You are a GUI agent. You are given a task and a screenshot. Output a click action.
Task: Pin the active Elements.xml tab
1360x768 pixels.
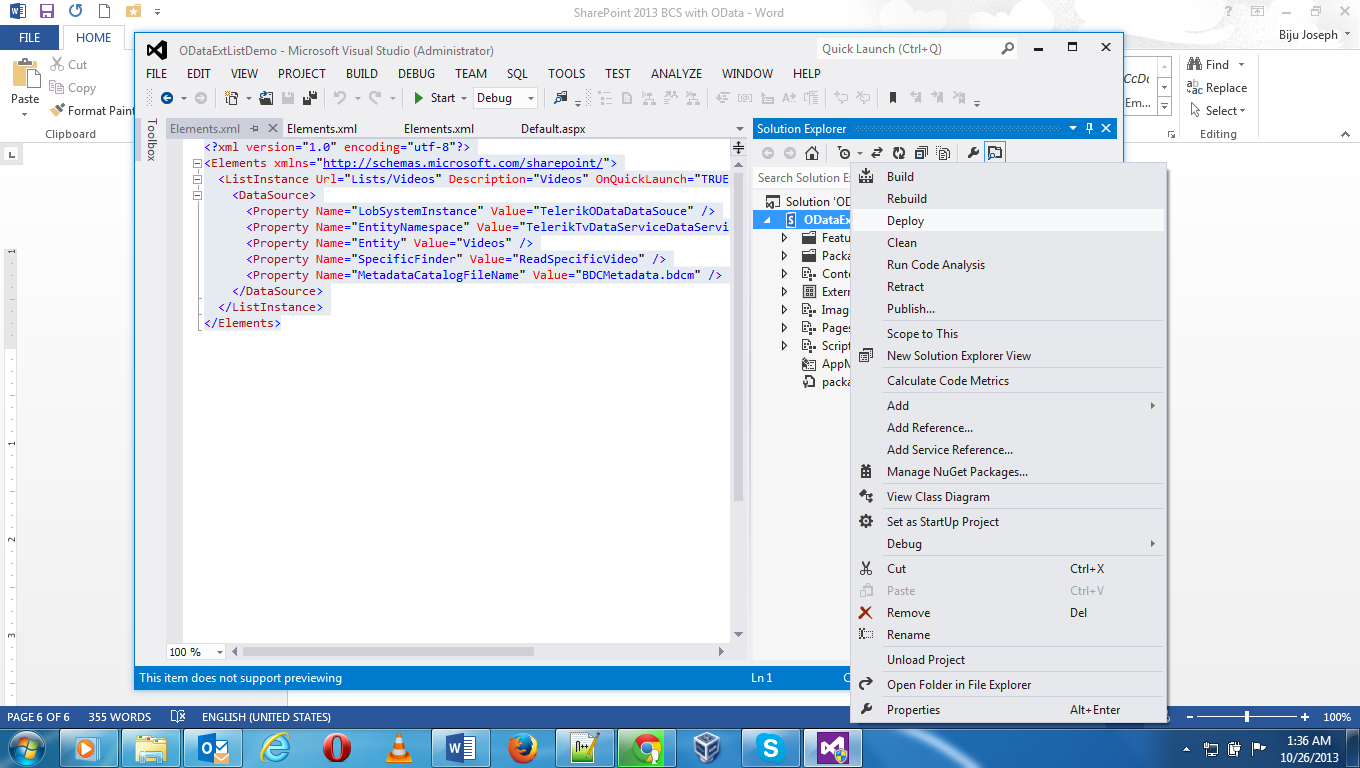tap(255, 129)
